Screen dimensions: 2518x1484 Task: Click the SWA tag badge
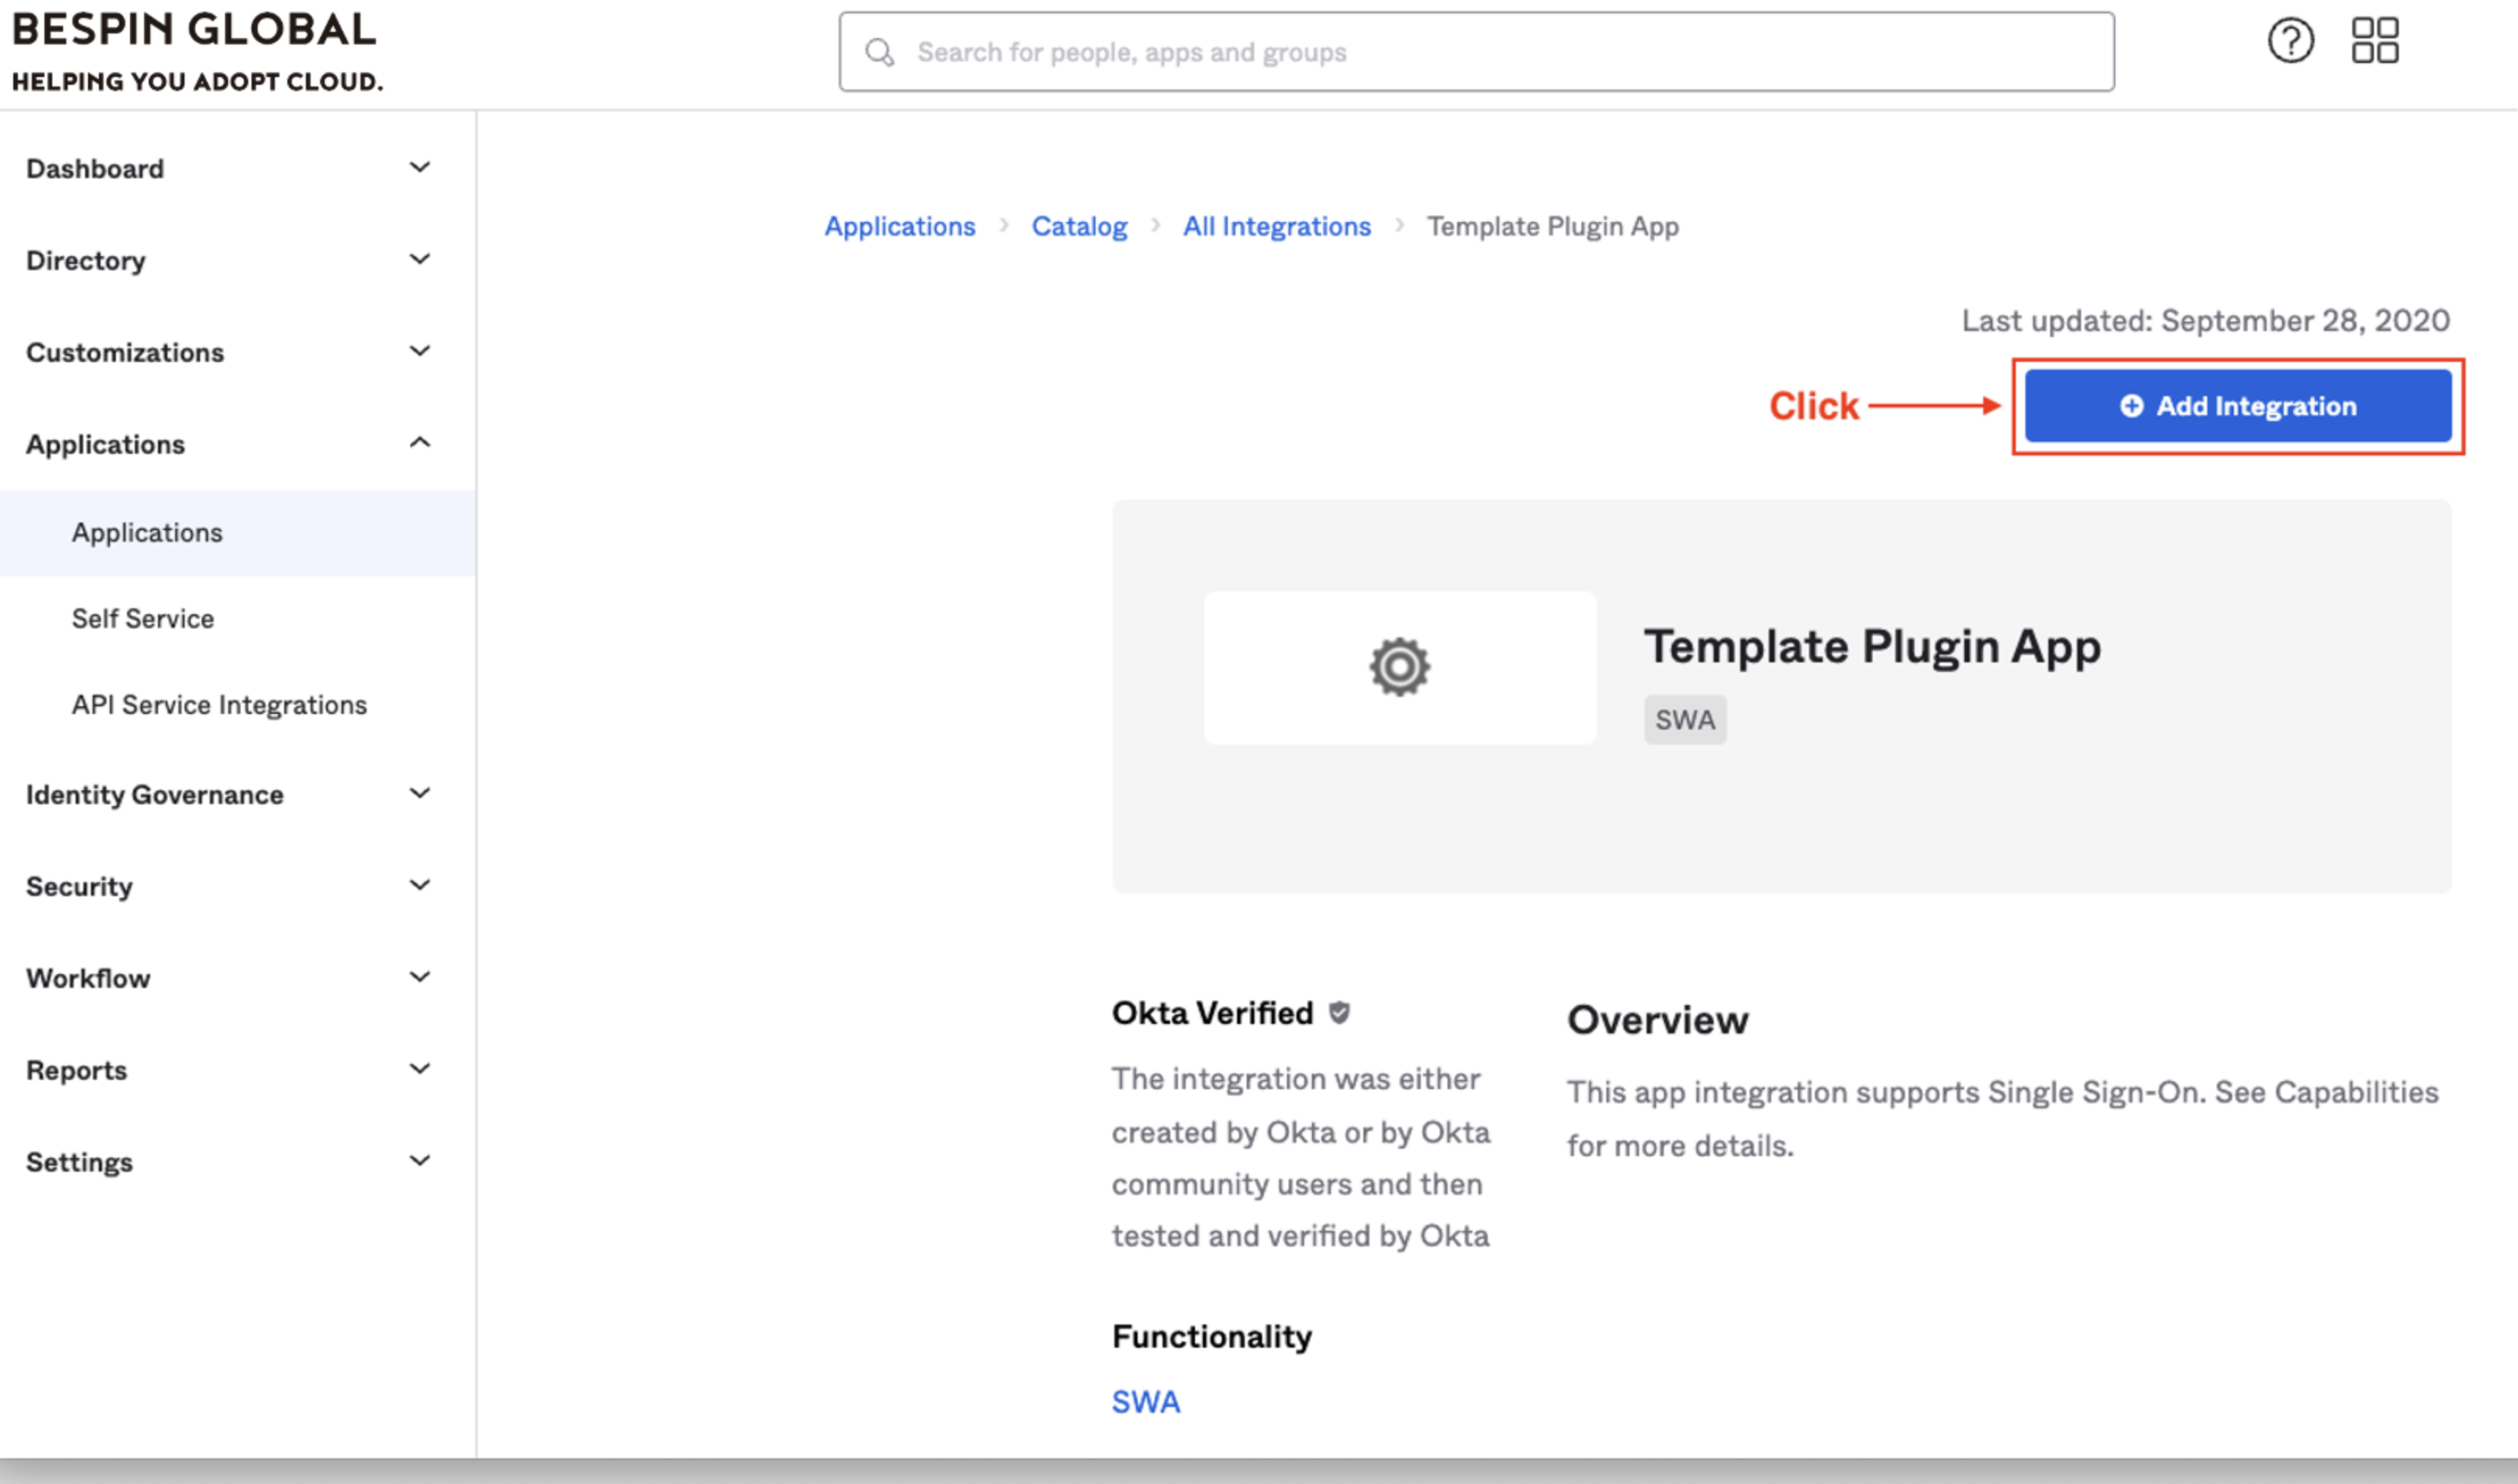tap(1684, 720)
